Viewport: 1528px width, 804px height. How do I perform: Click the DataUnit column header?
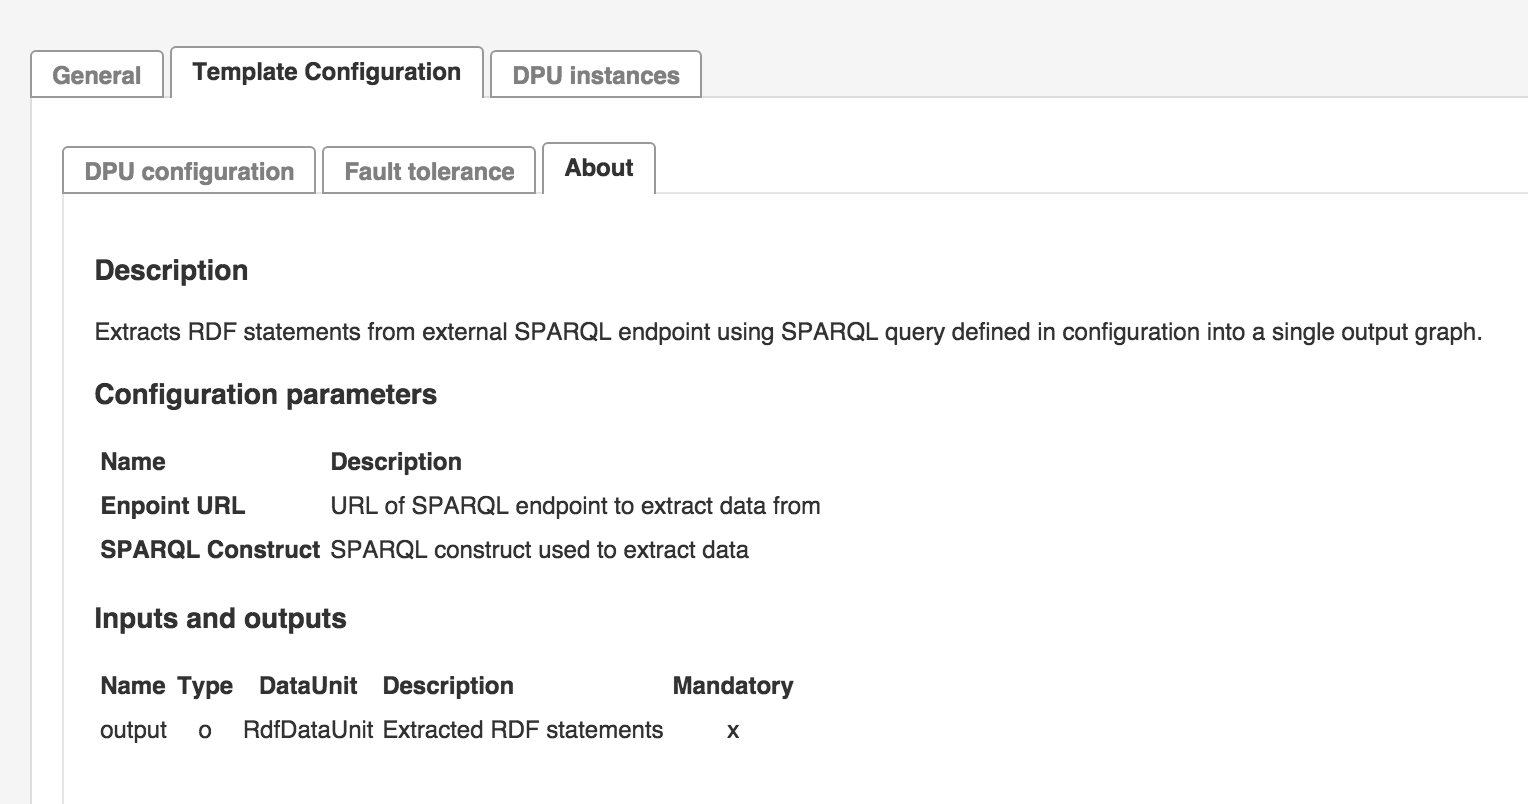coord(308,685)
